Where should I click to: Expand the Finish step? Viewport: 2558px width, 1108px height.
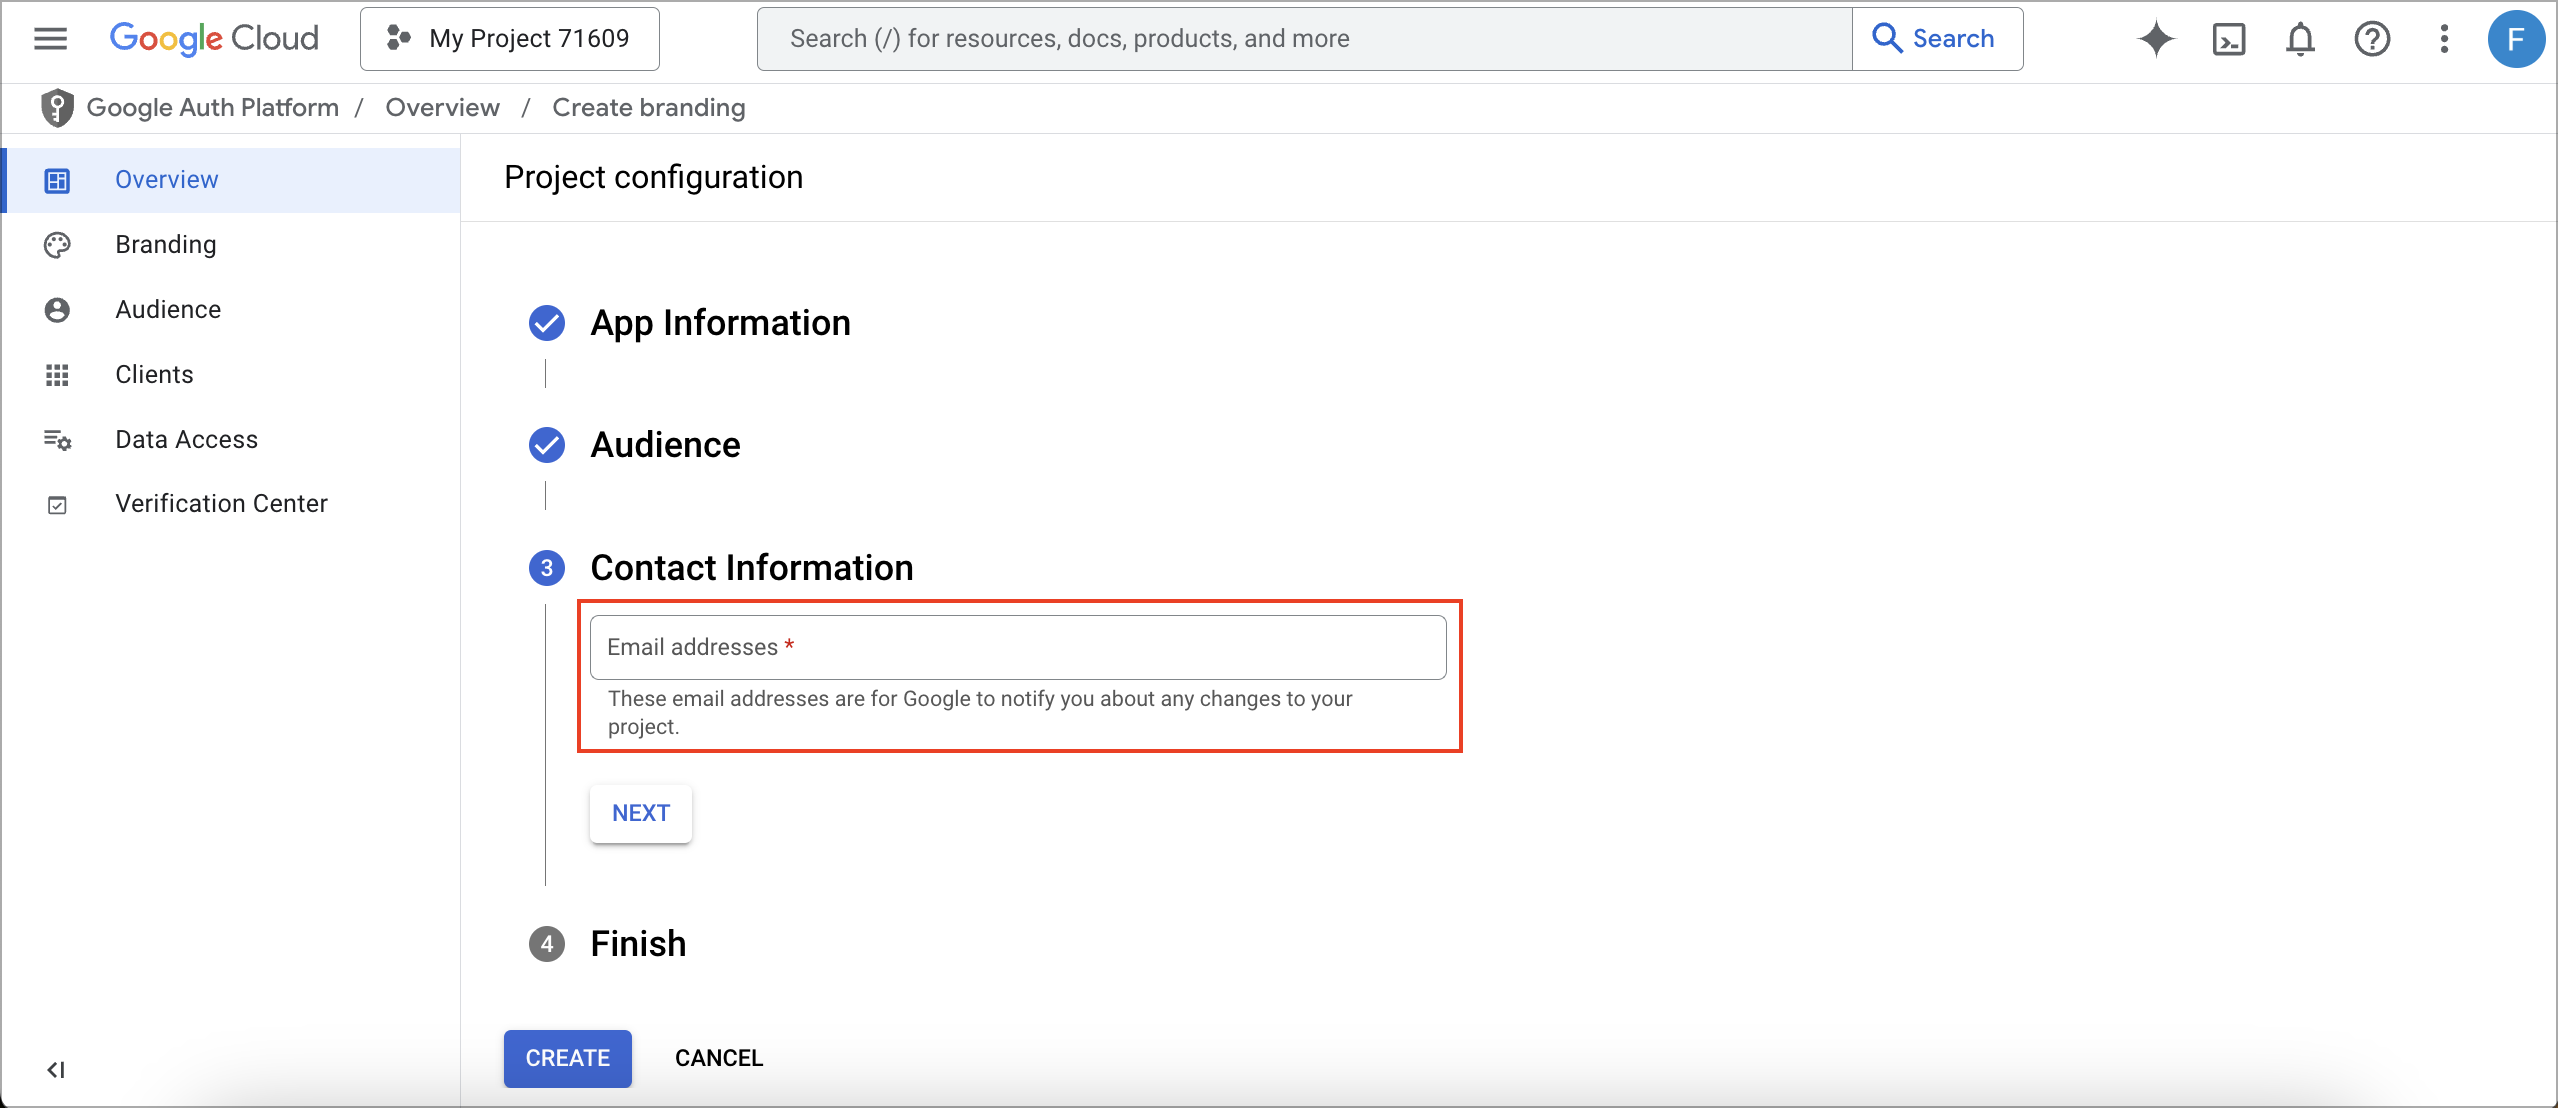(638, 944)
